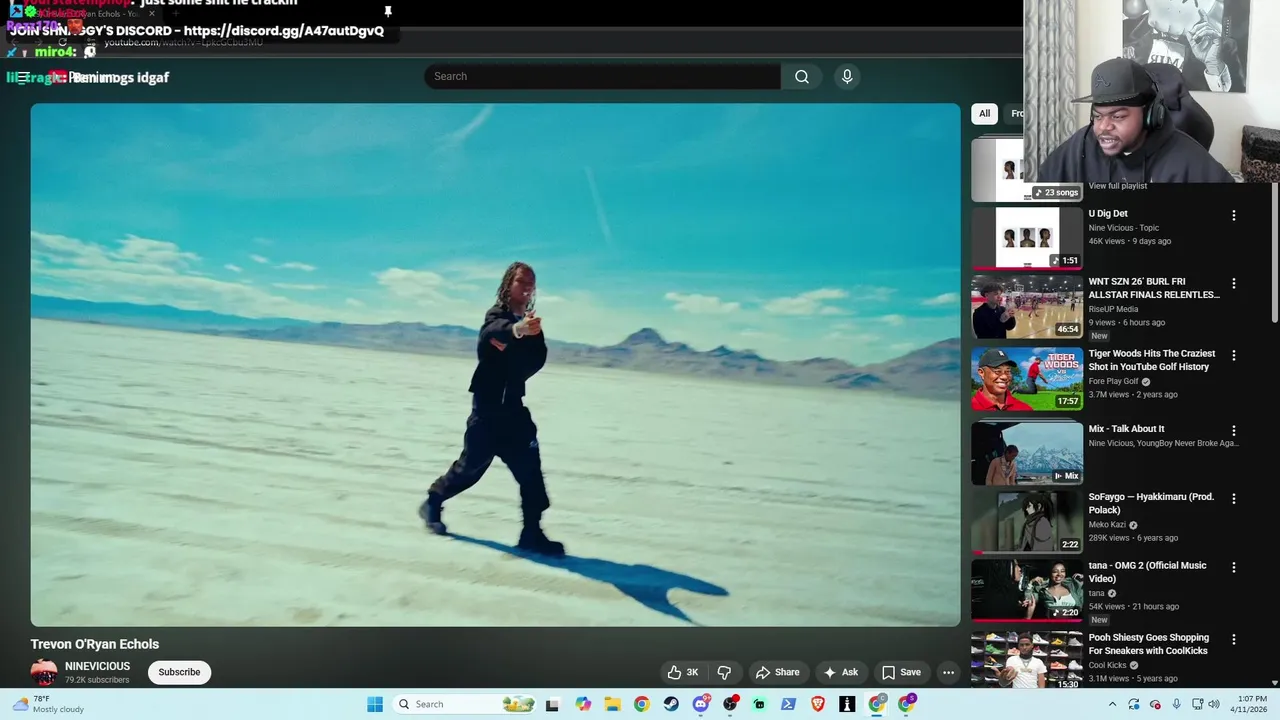Like the video with thumbs up
Image resolution: width=1280 pixels, height=720 pixels.
(683, 672)
